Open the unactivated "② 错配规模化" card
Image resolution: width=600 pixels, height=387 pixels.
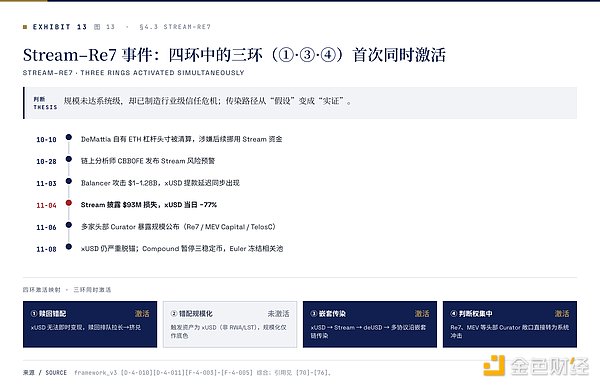pos(230,324)
